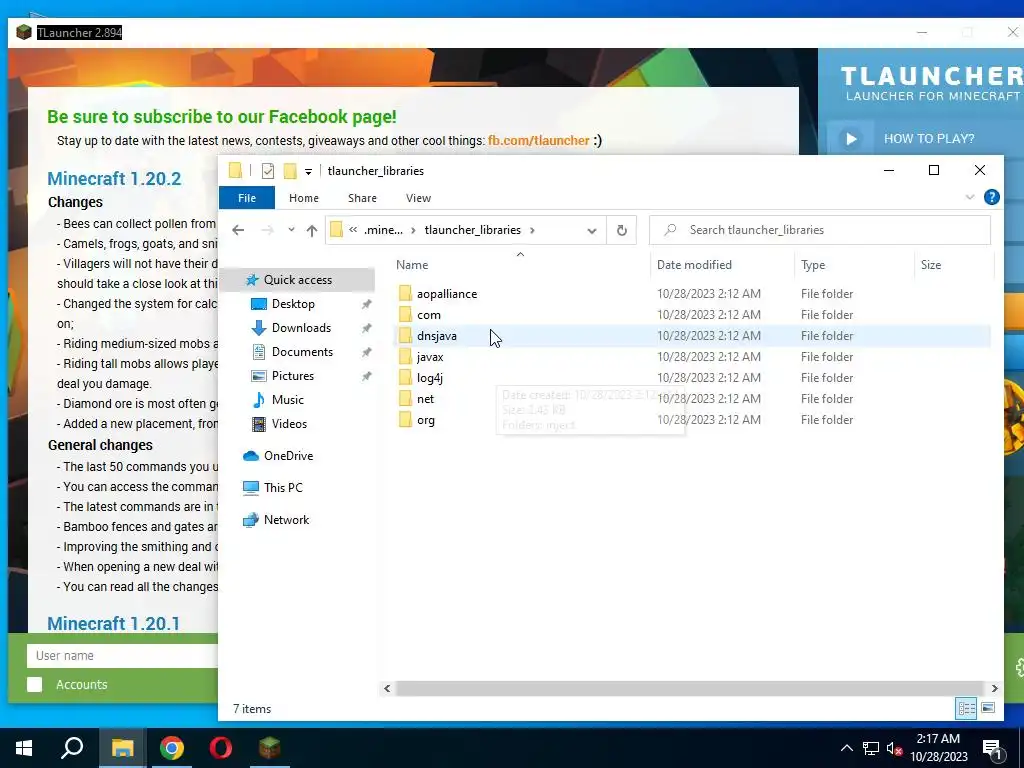Switch to details view layout

click(x=967, y=708)
